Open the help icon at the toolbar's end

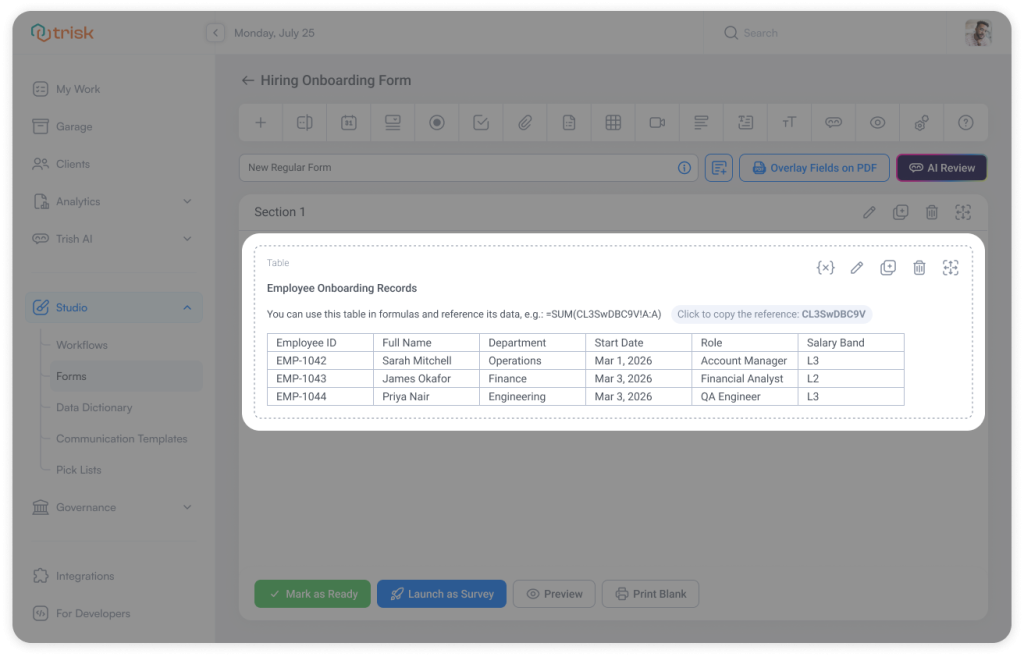(964, 122)
